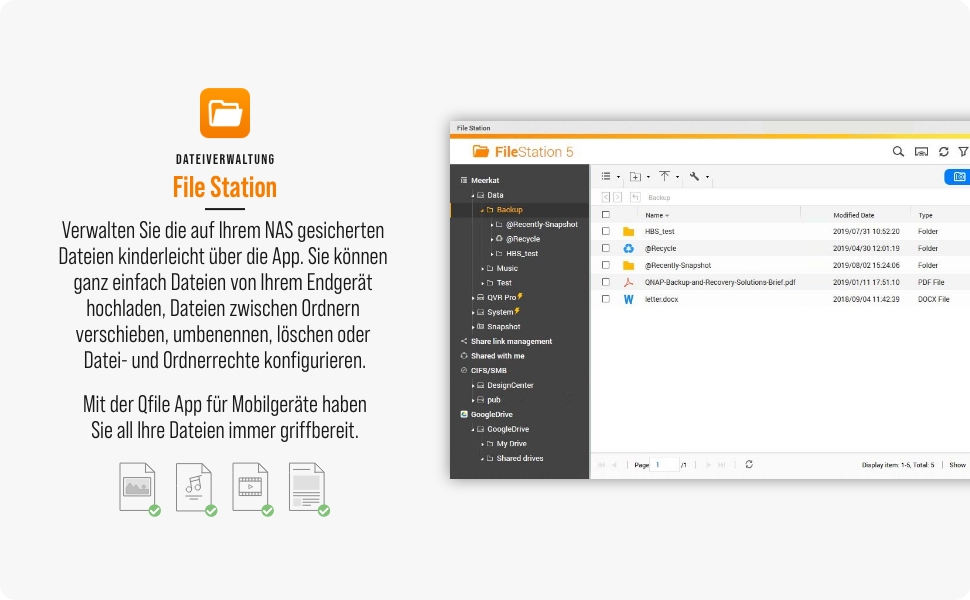The height and width of the screenshot is (600, 970).
Task: Click the PDF icon of the QNAP brief
Action: (629, 282)
